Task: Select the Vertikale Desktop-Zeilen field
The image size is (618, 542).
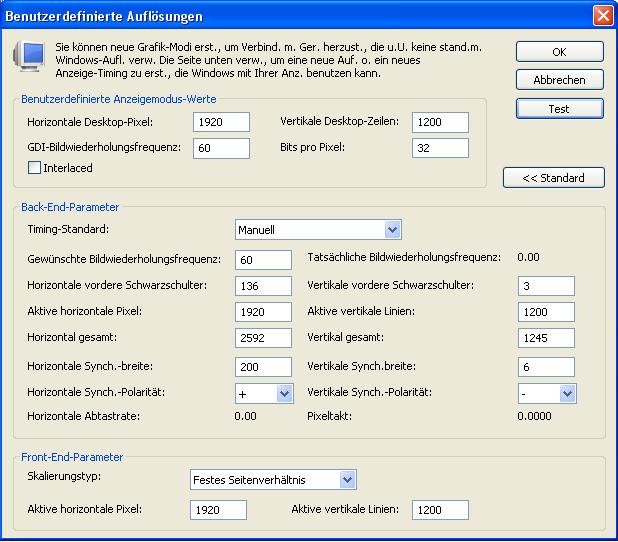Action: click(x=440, y=122)
